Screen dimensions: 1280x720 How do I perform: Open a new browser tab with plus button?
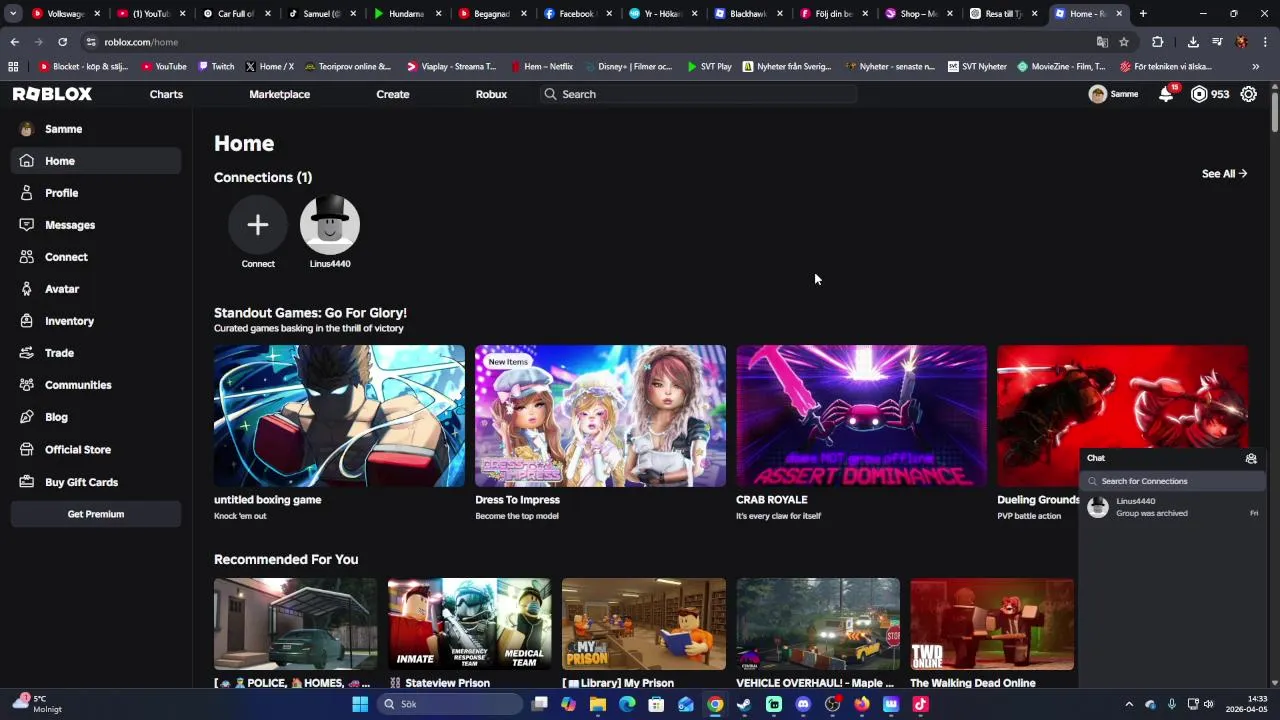pyautogui.click(x=1143, y=14)
